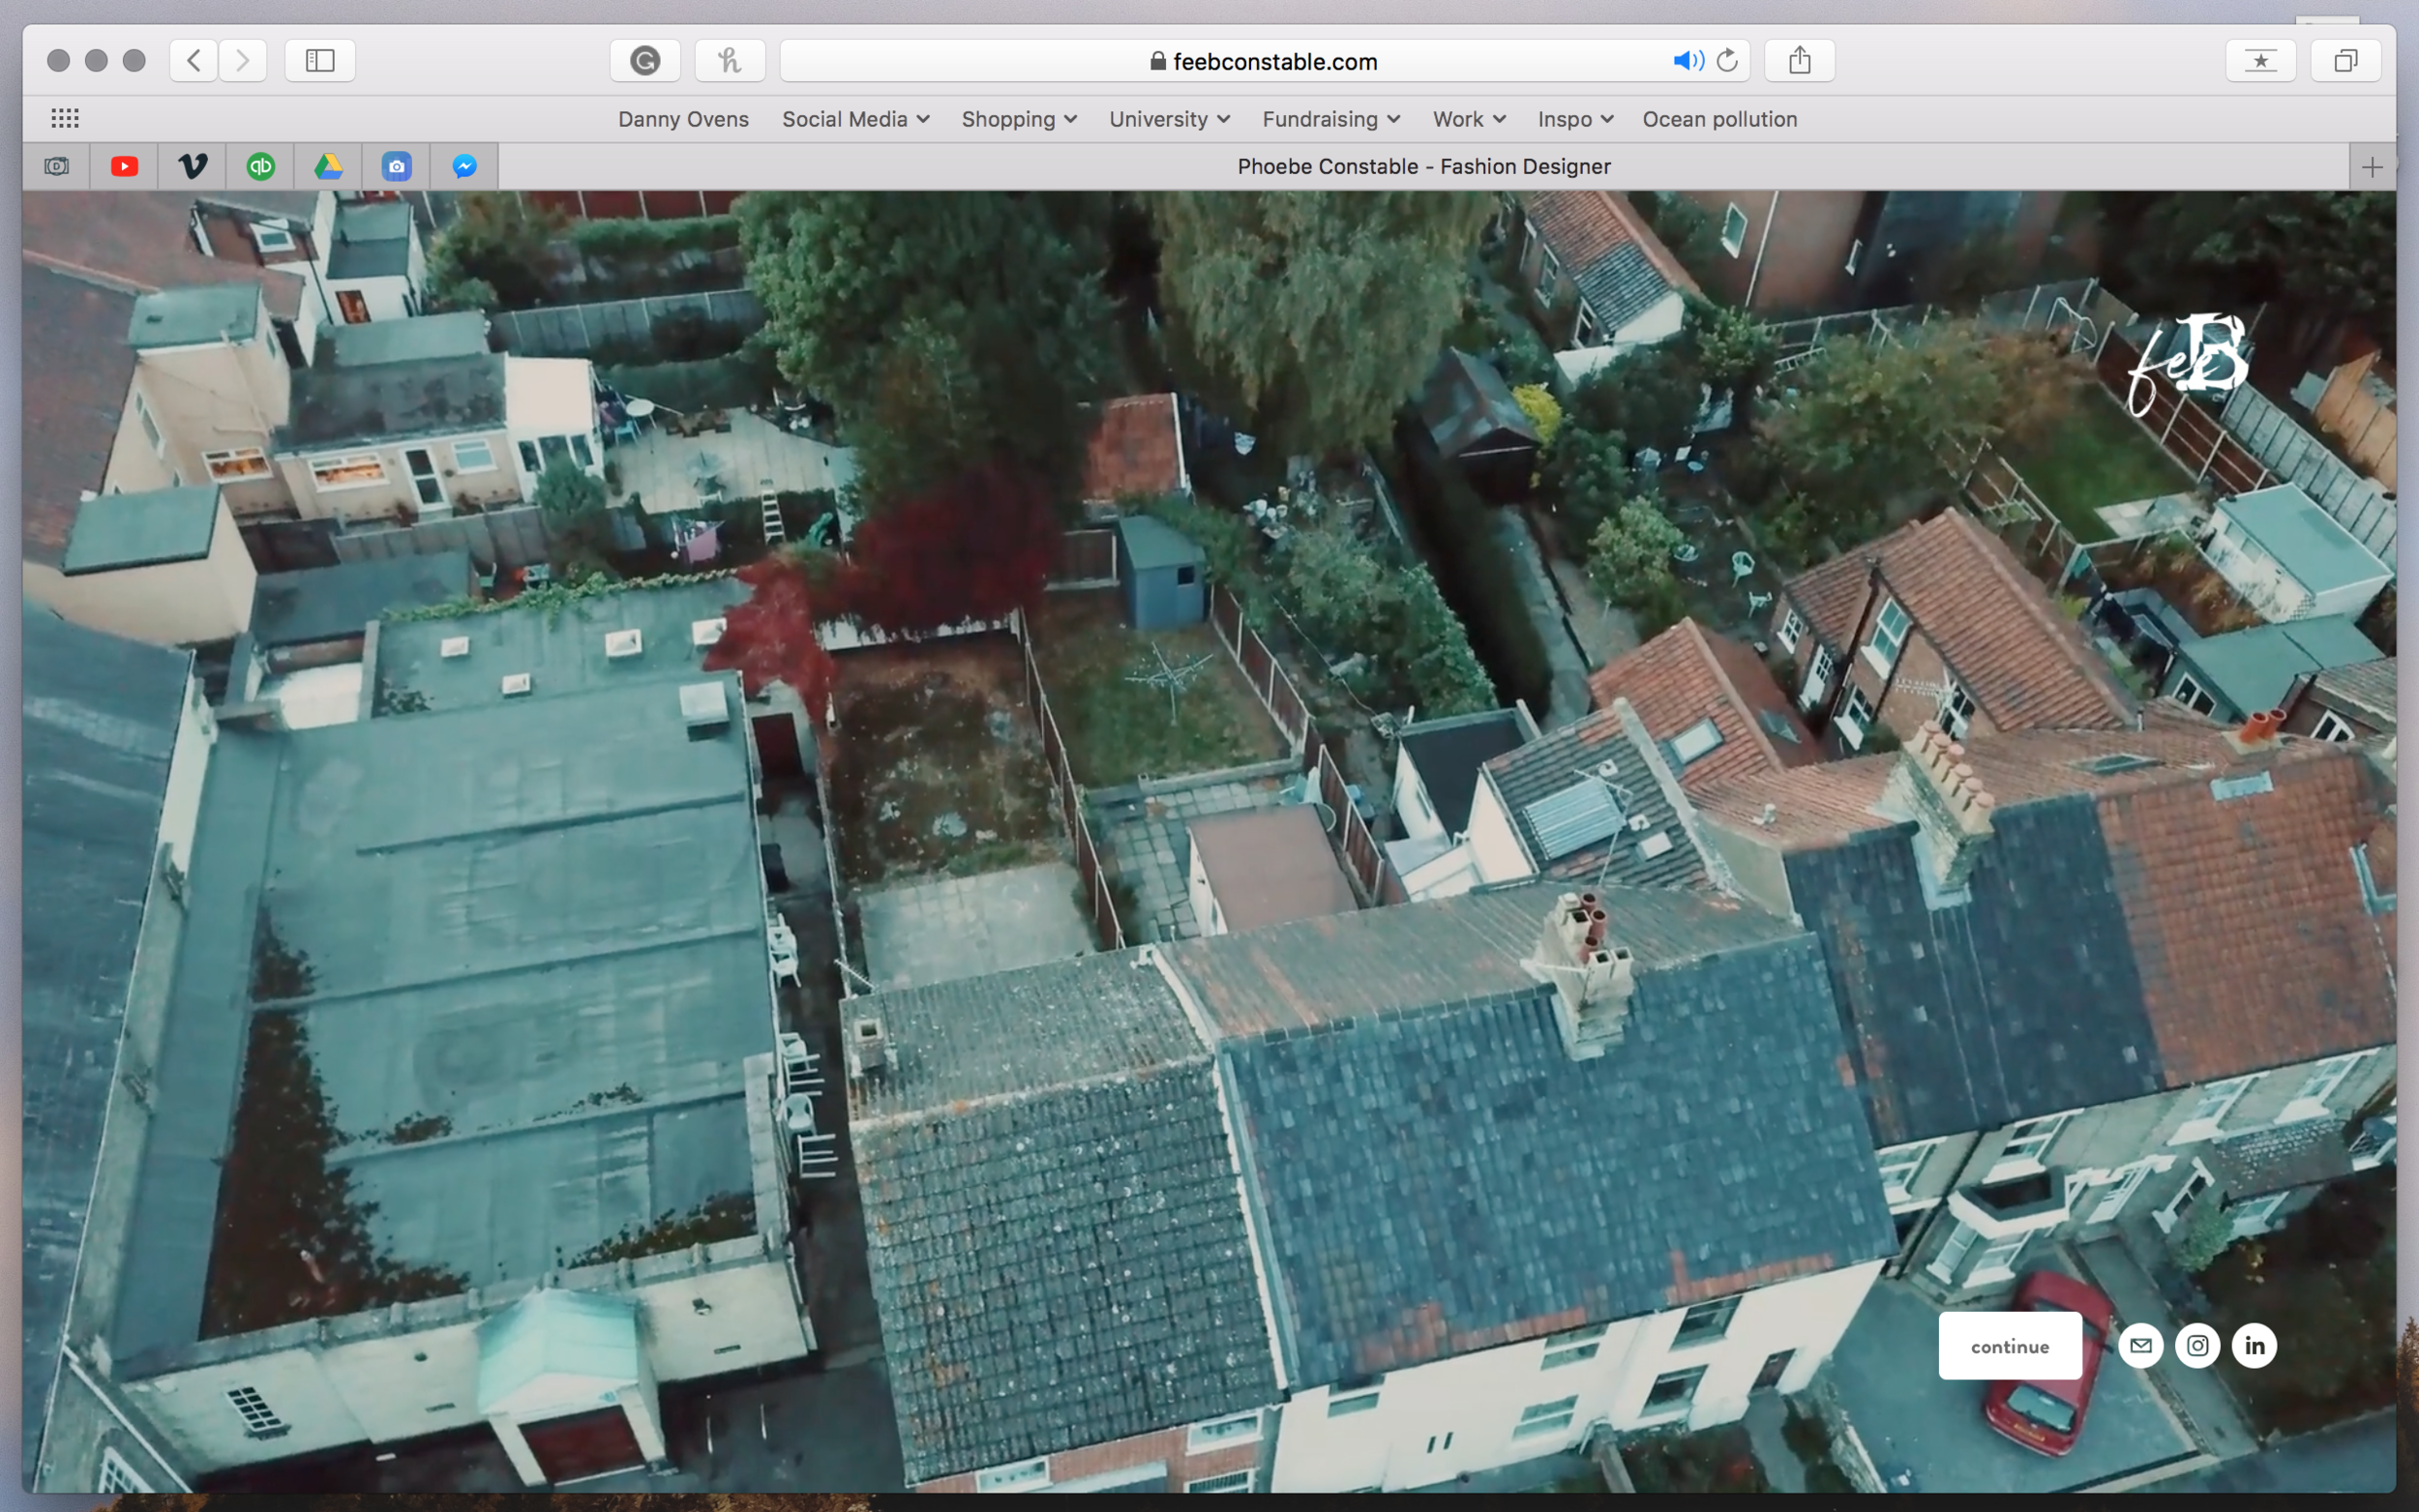
Task: Open the Favorites grid icon
Action: click(x=65, y=119)
